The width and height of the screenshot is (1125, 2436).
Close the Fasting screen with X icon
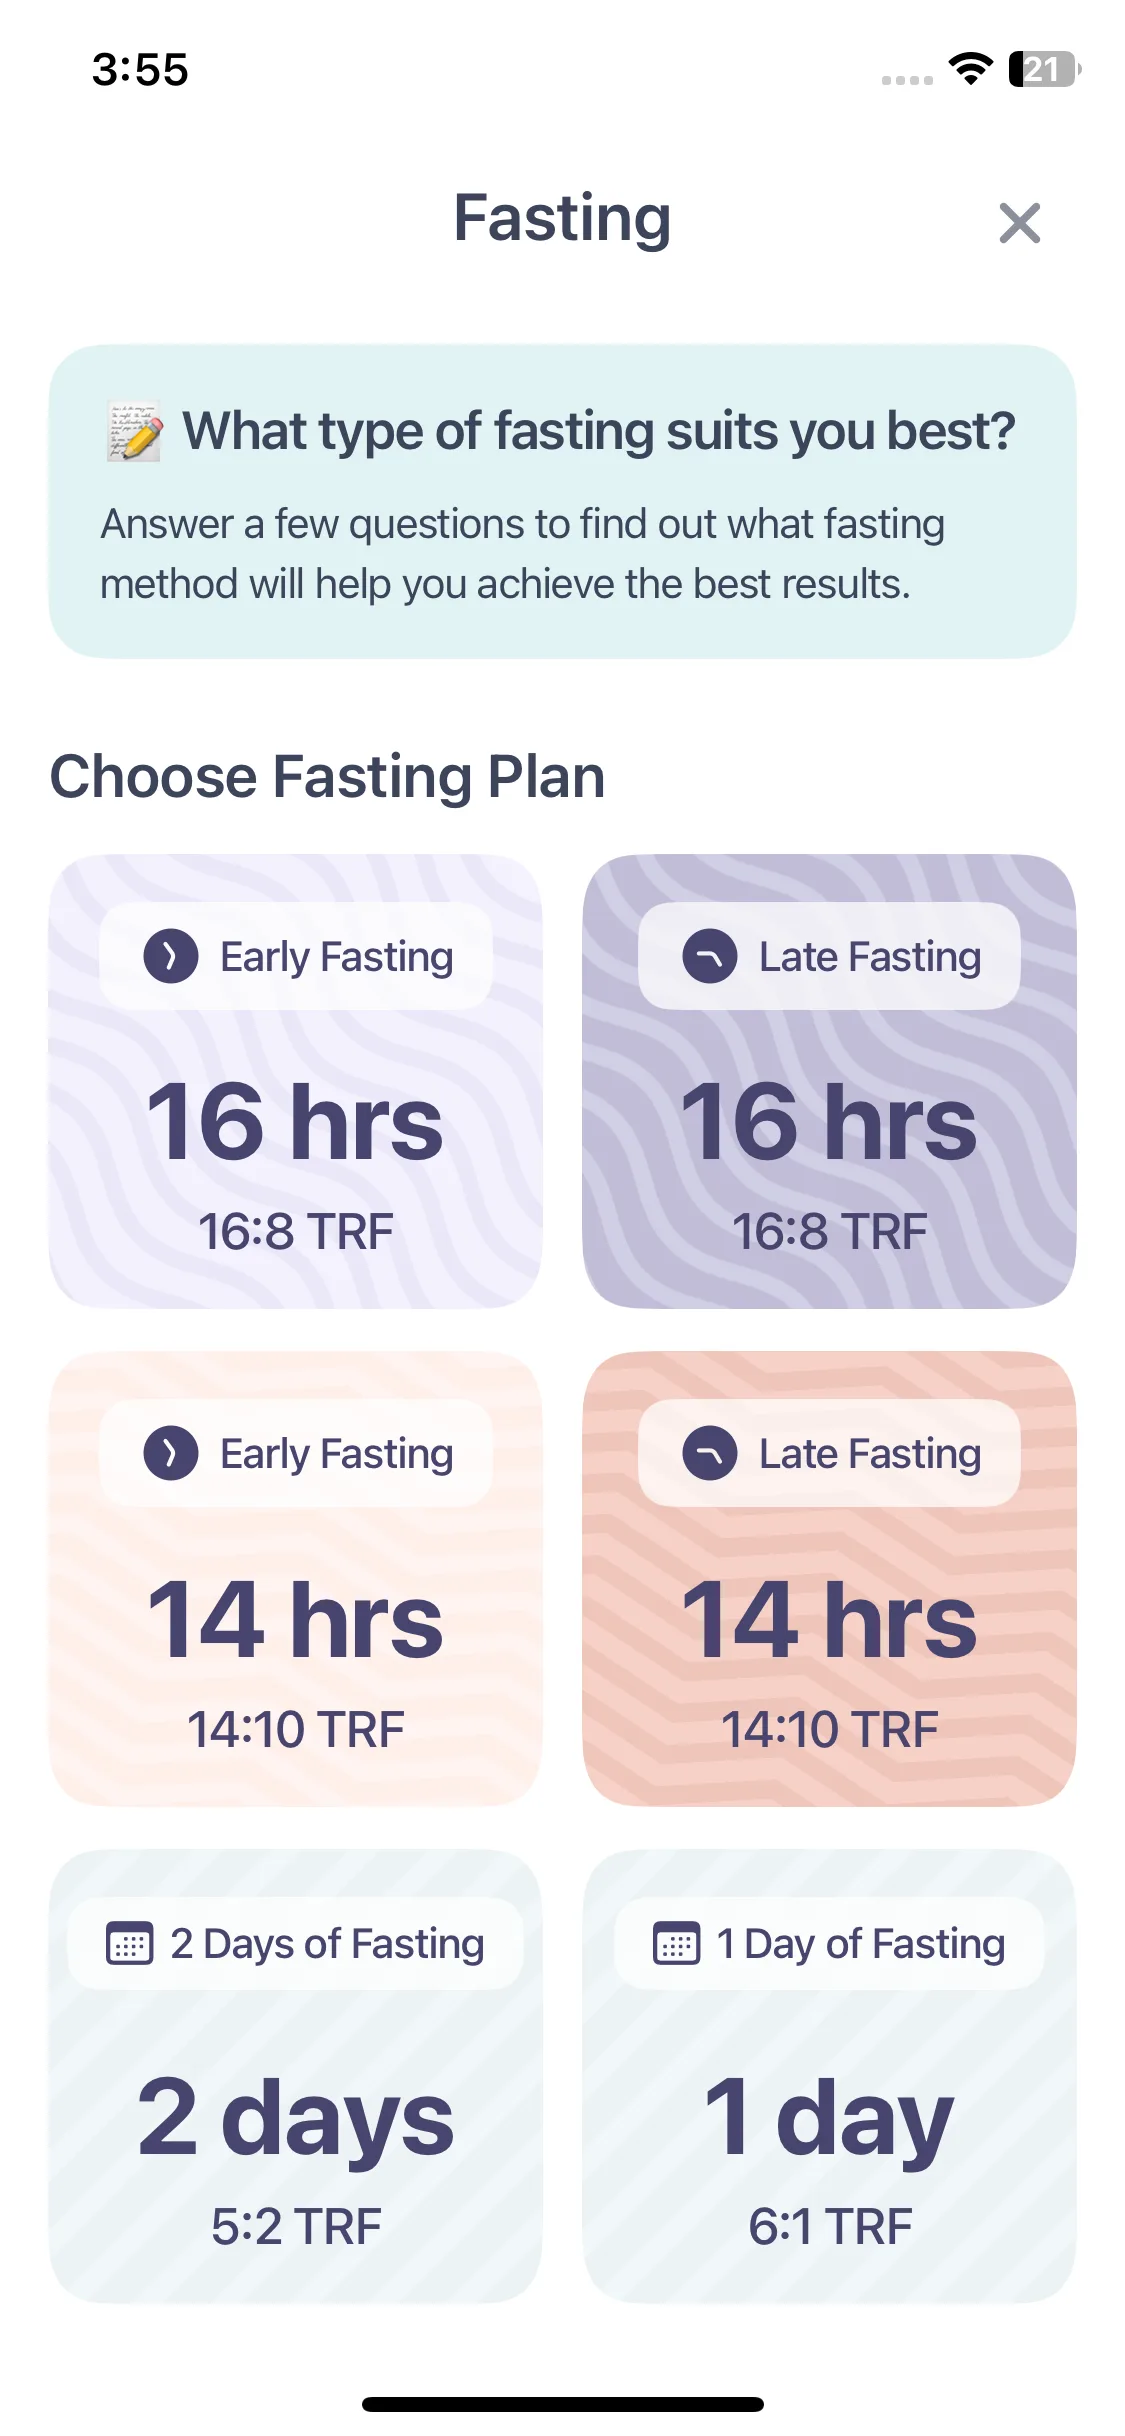tap(1019, 222)
